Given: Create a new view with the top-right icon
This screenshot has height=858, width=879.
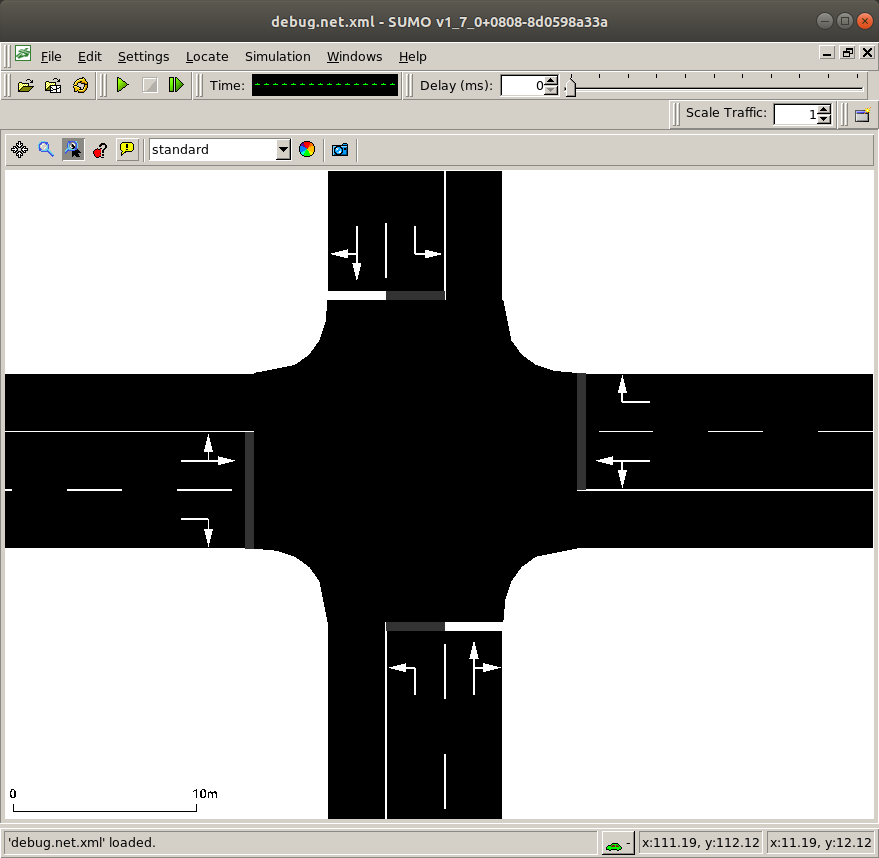Looking at the screenshot, I should 861,114.
